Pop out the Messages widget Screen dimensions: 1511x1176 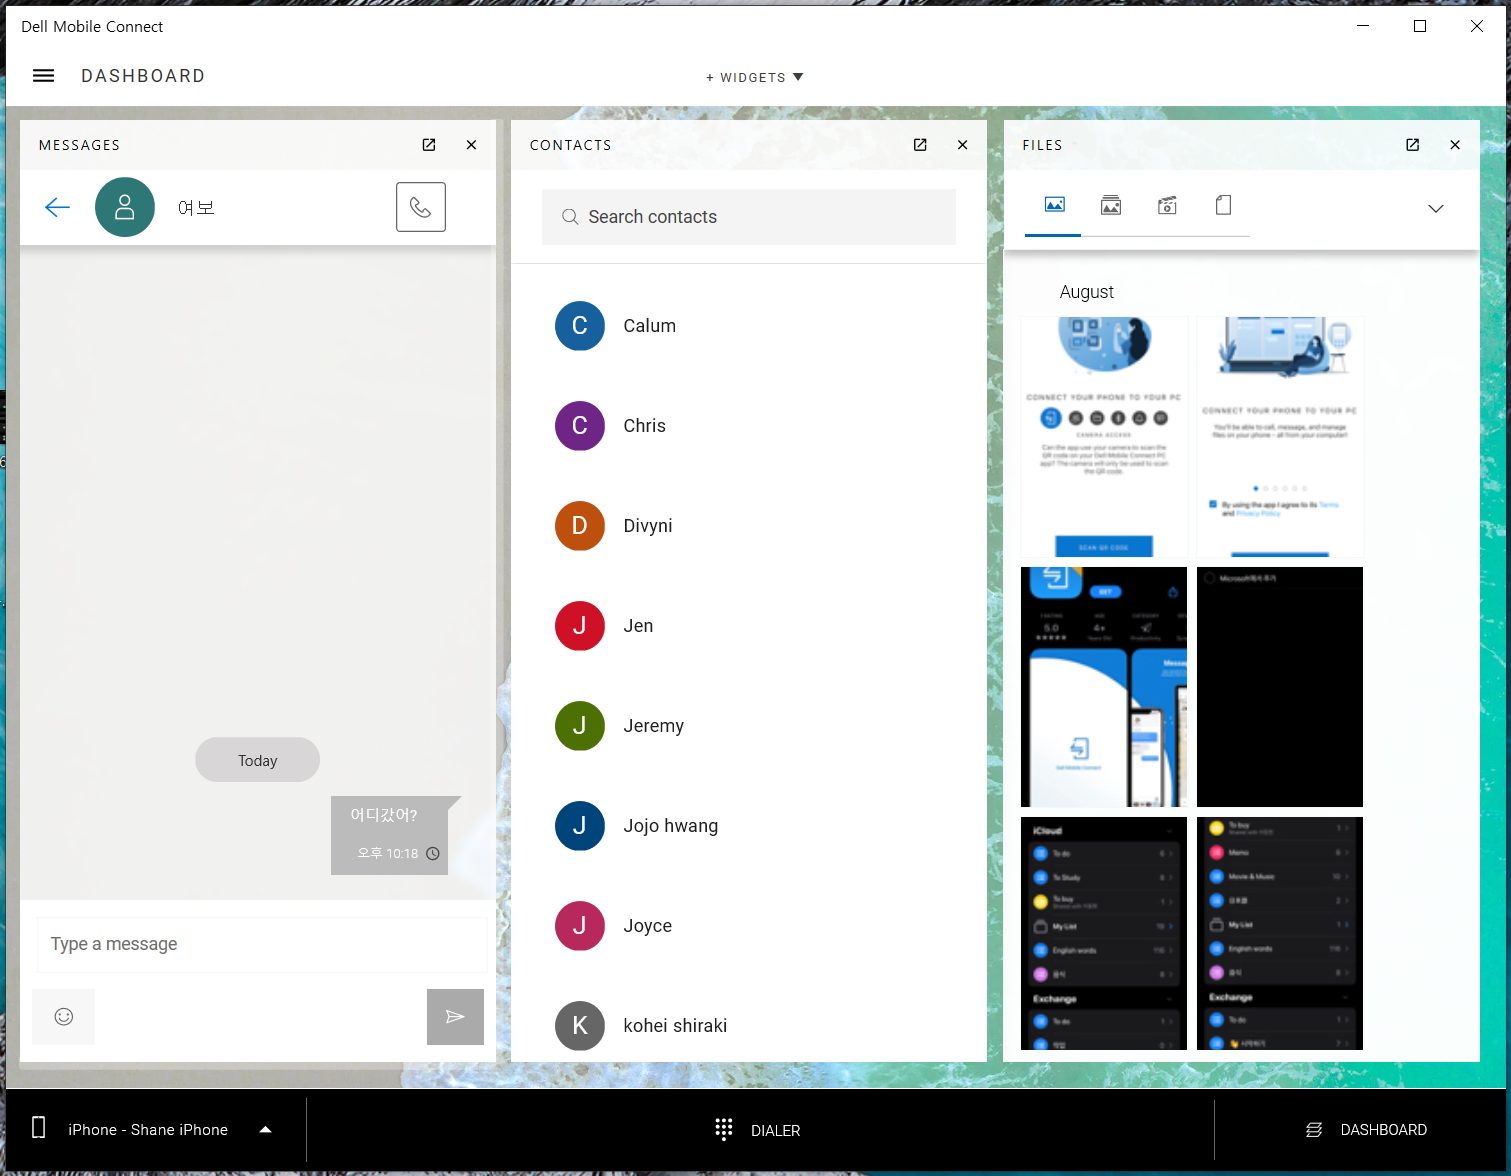point(429,145)
